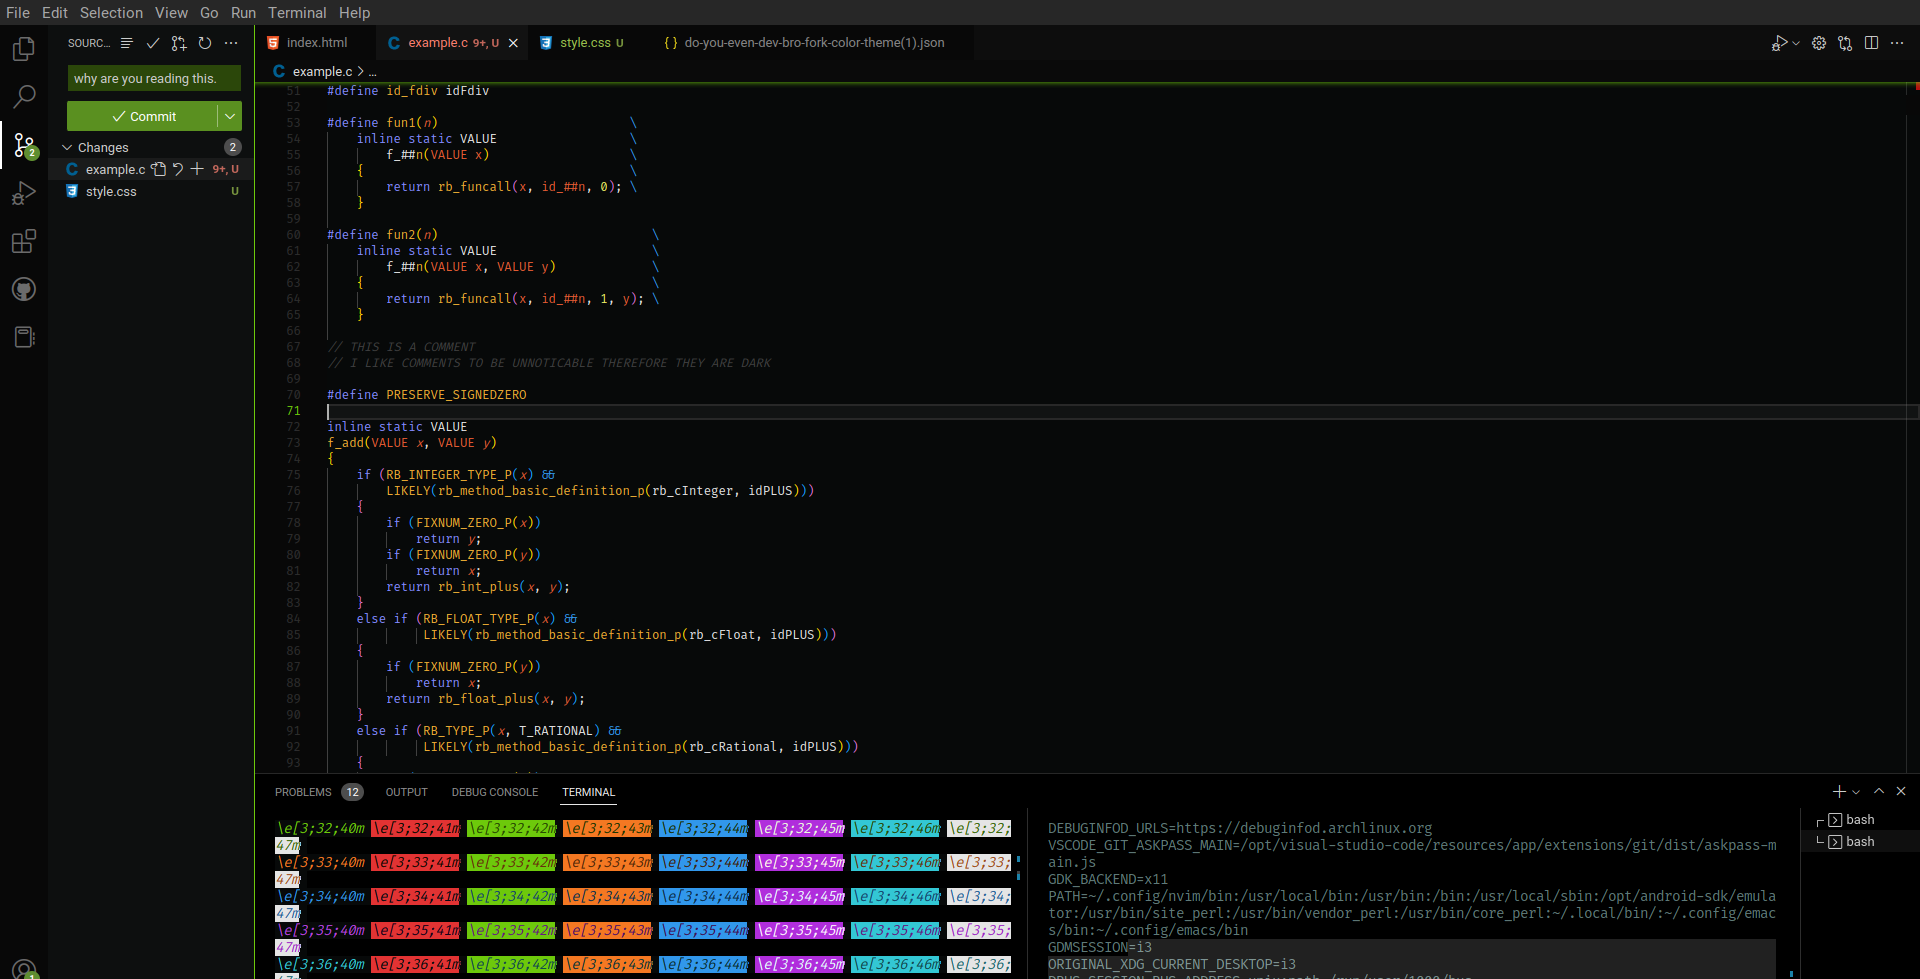1920x979 pixels.
Task: Click the gear icon in the editor title bar
Action: 1819,43
